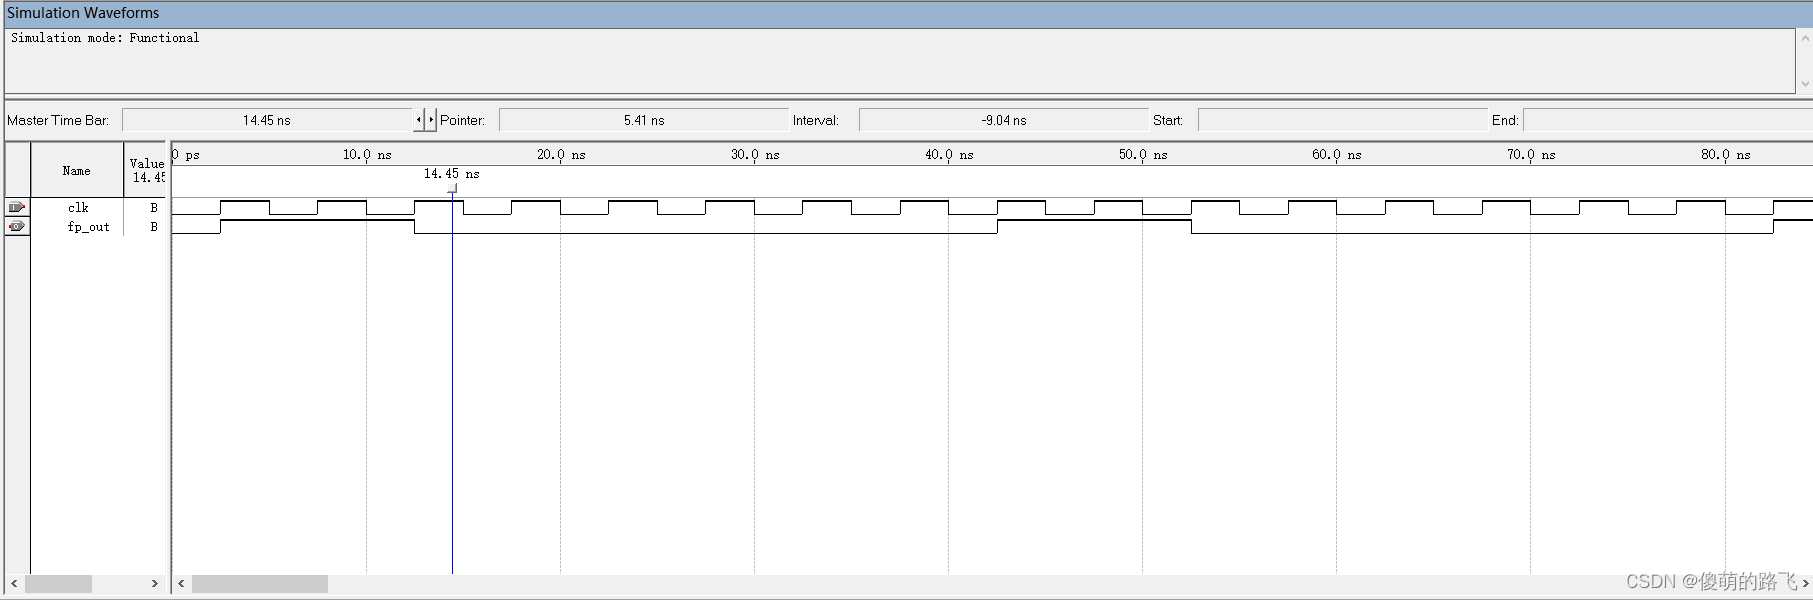This screenshot has width=1813, height=600.
Task: Click the Pointer time field
Action: click(644, 120)
